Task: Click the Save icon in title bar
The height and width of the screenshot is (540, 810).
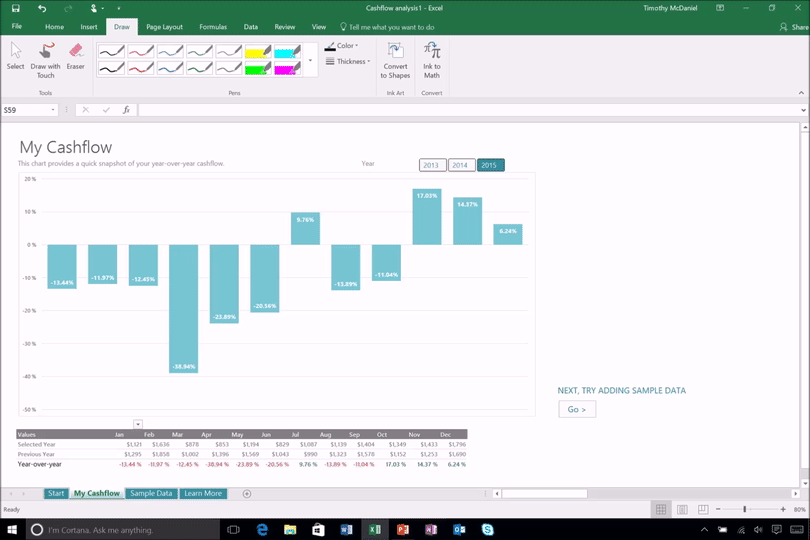Action: 16,8
